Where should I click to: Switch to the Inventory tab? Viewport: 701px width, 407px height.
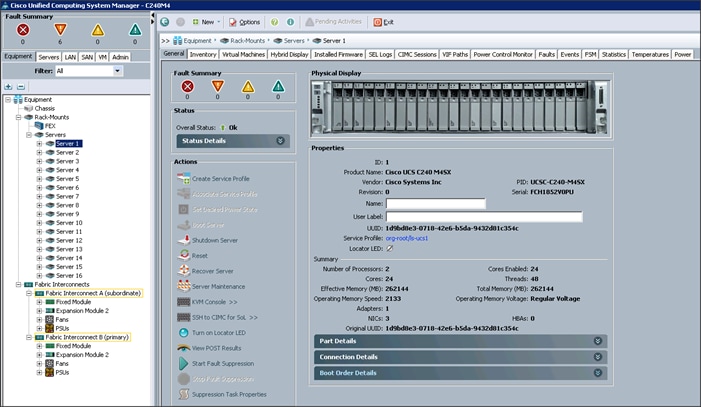click(203, 54)
